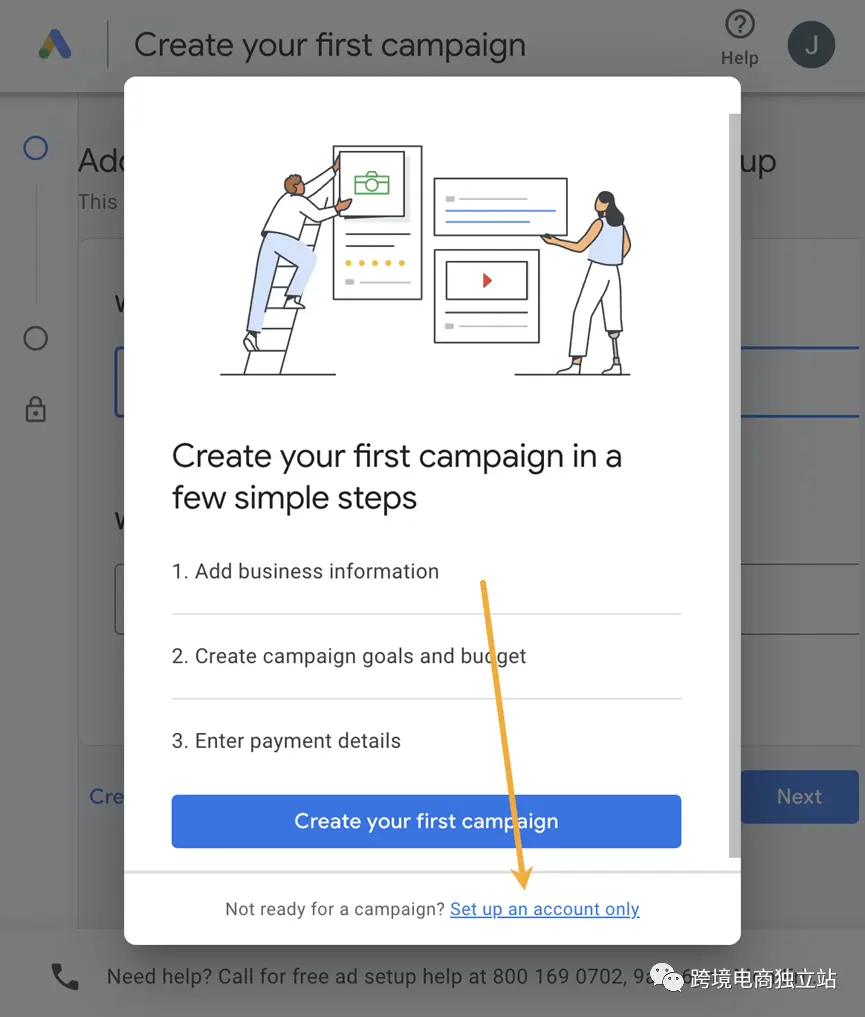
Task: Select the second grey step circle
Action: click(x=36, y=338)
